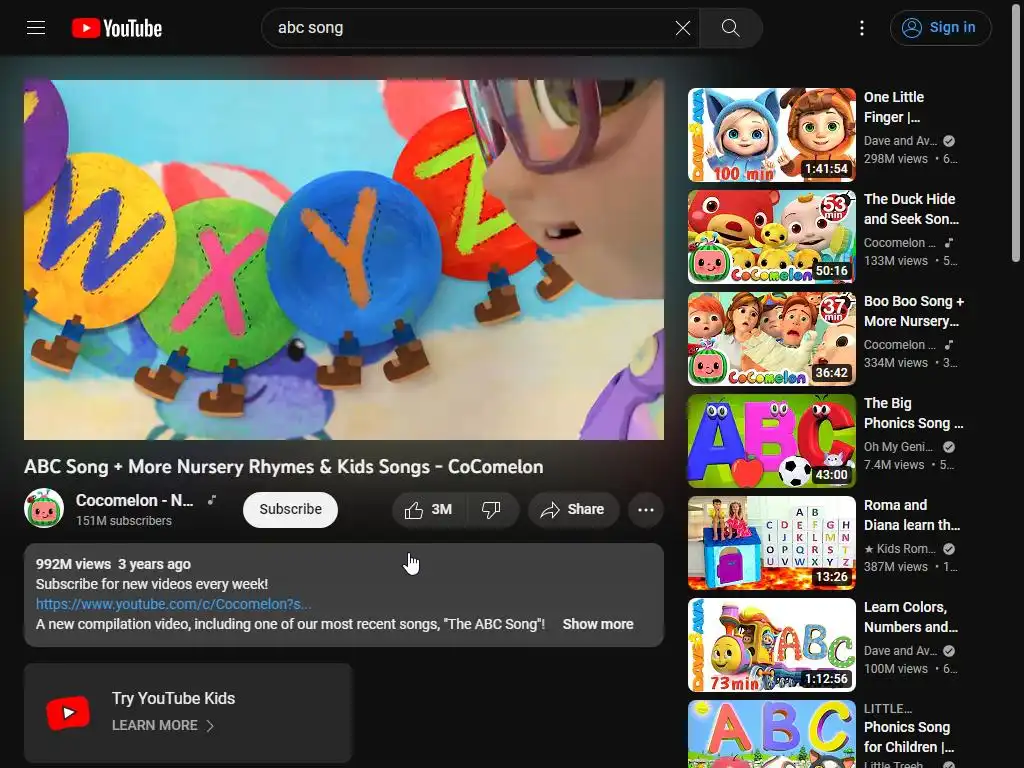Open The Big Phonics Song thumbnail
The height and width of the screenshot is (768, 1024).
click(772, 441)
